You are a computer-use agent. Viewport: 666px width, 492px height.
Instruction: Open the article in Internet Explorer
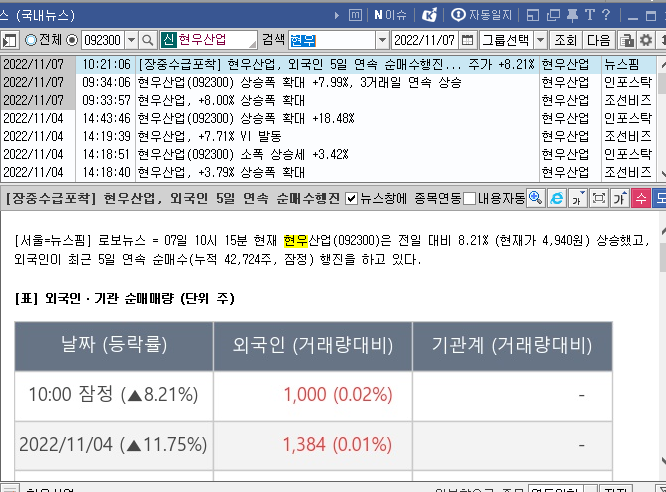556,198
